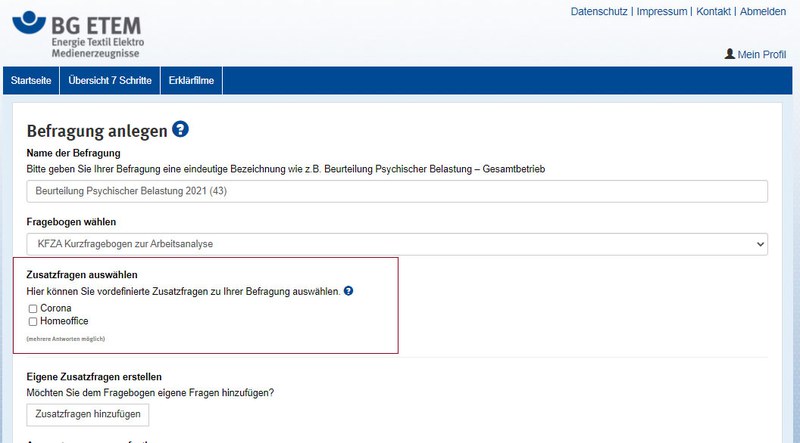Viewport: 800px width, 443px height.
Task: Enable the Corona checkbox
Action: pyautogui.click(x=33, y=308)
